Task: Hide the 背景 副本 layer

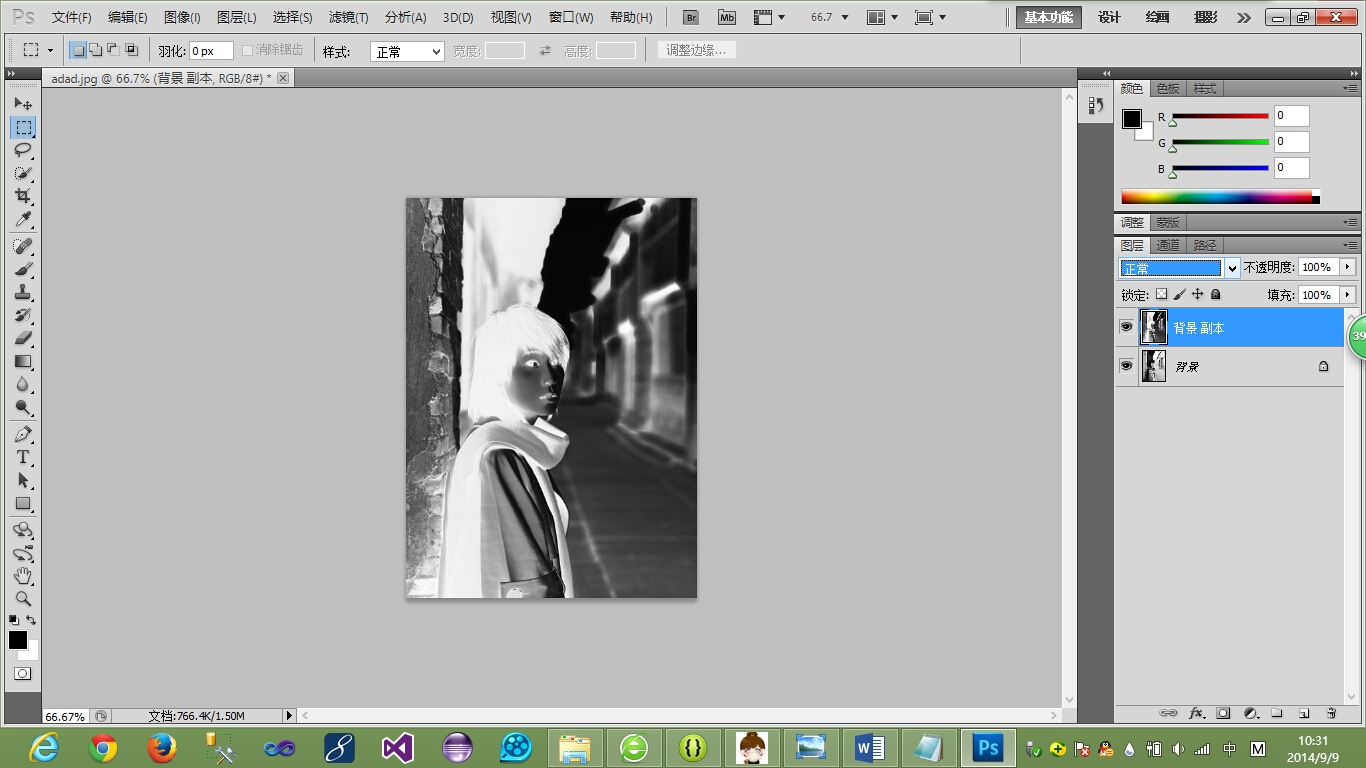Action: [x=1127, y=327]
